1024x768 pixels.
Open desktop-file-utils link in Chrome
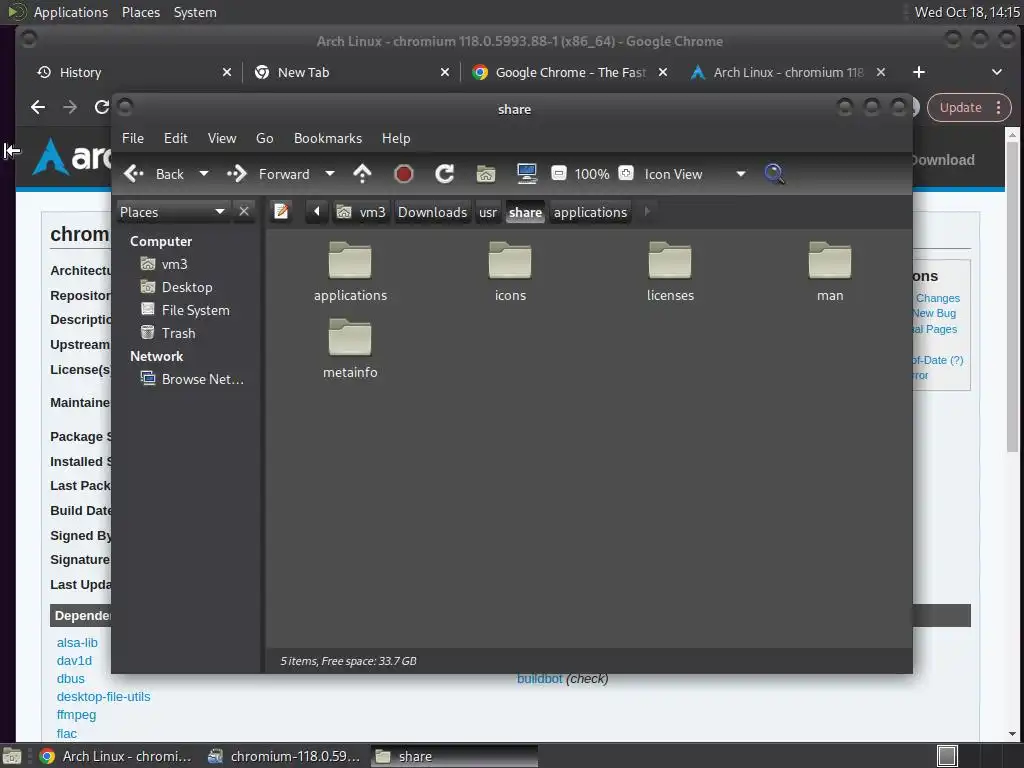[x=103, y=697]
